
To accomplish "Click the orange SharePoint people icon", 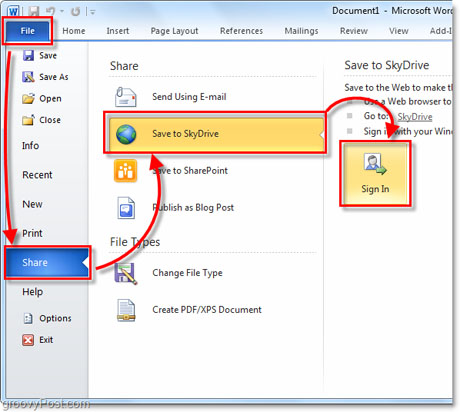I will point(125,171).
